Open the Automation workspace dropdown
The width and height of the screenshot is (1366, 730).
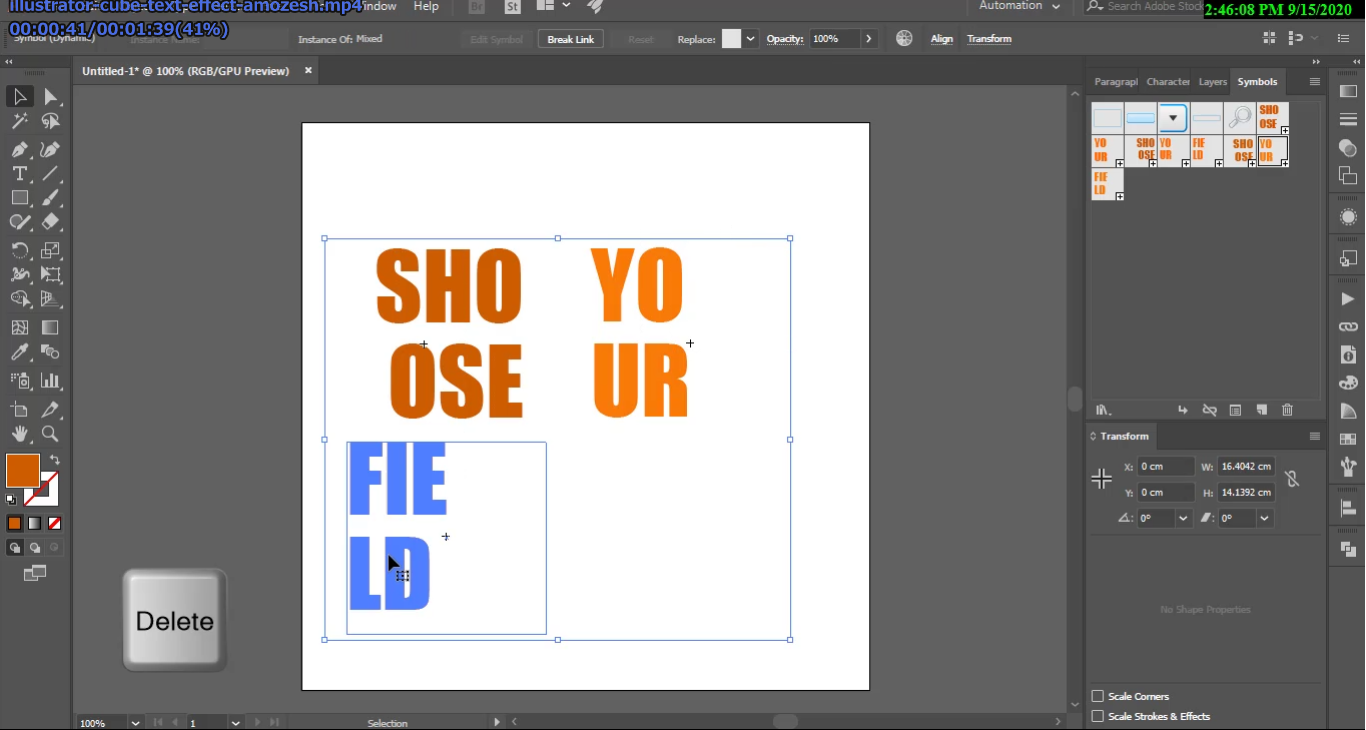(x=1019, y=6)
